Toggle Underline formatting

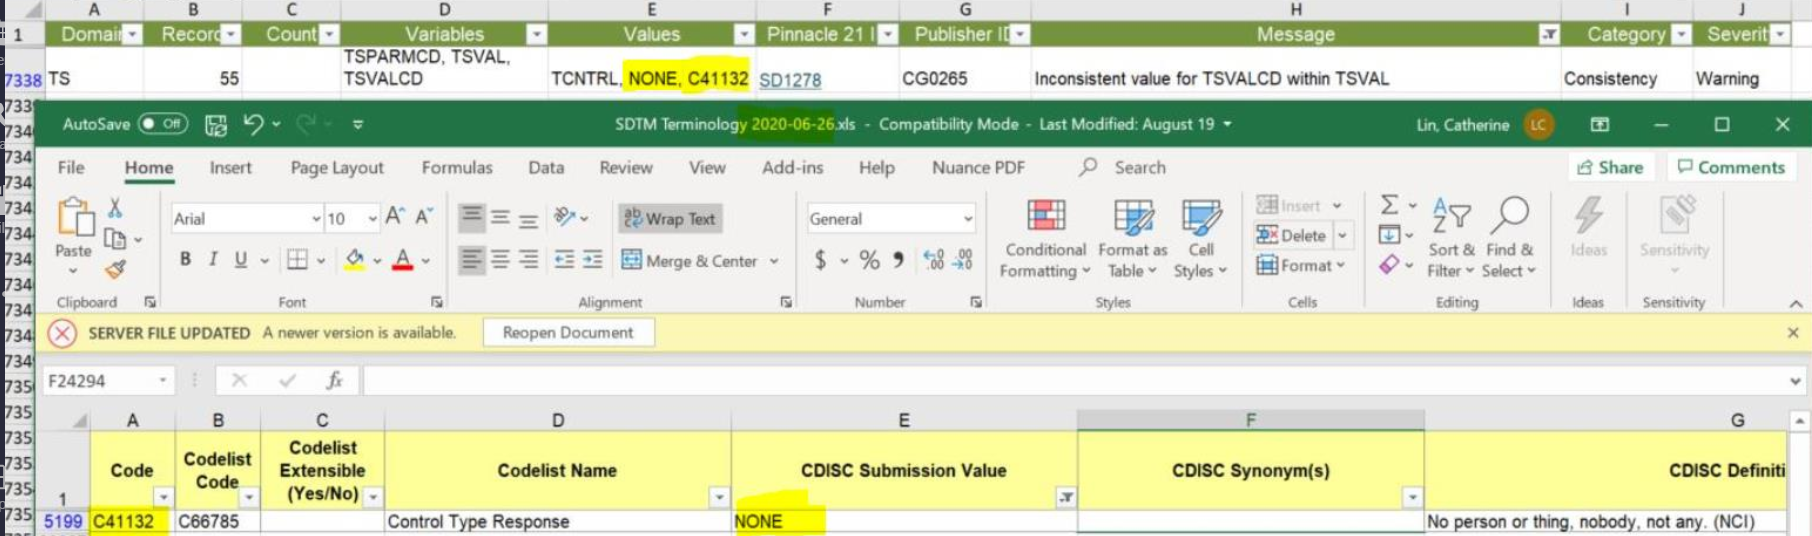tap(241, 260)
